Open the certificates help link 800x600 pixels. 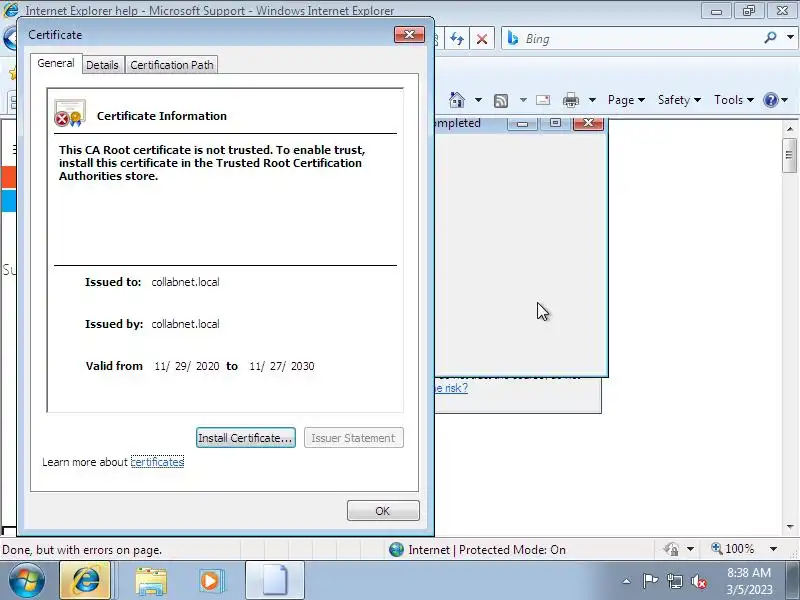tap(157, 462)
